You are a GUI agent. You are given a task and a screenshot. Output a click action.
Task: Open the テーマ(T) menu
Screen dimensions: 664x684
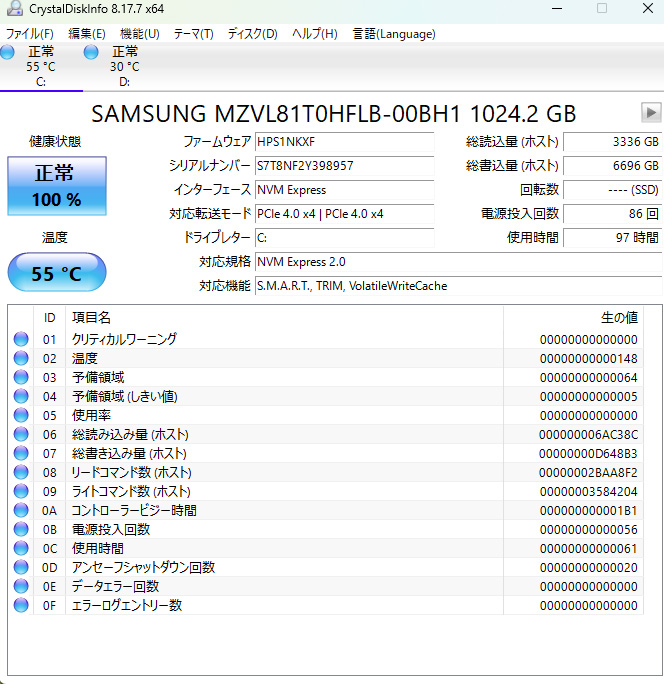point(193,33)
